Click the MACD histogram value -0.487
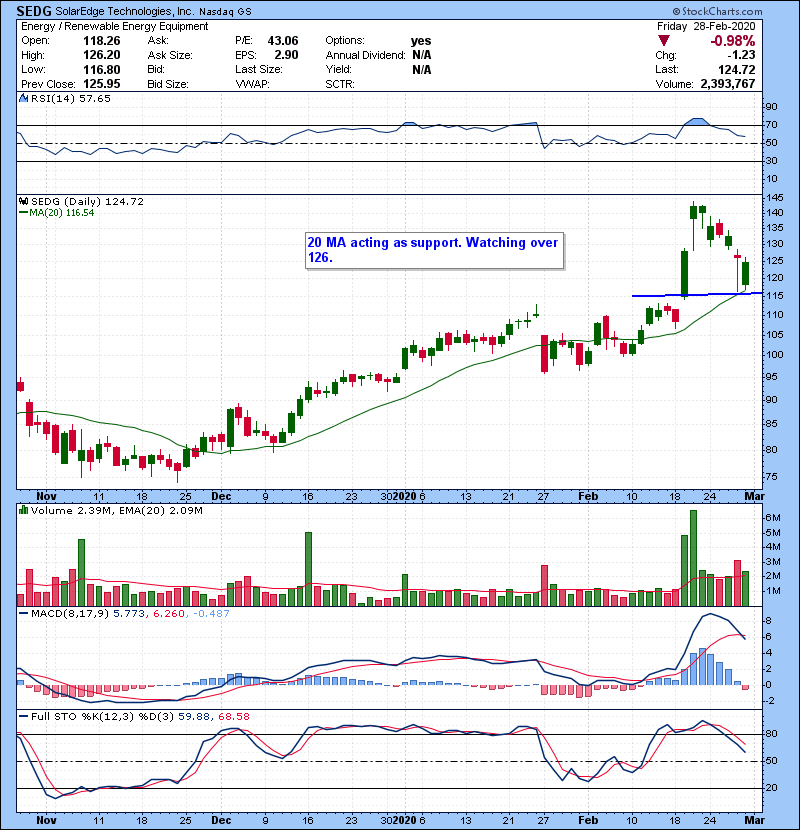Image resolution: width=800 pixels, height=830 pixels. [211, 614]
